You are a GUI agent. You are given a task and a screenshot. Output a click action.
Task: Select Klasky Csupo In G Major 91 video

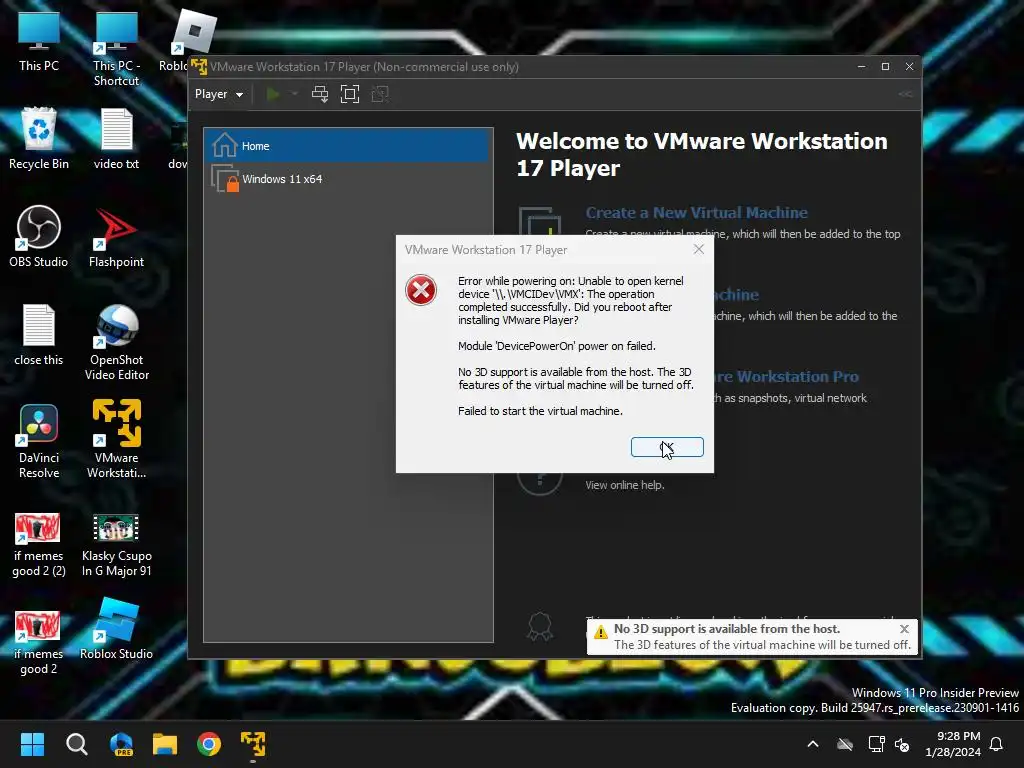(116, 545)
